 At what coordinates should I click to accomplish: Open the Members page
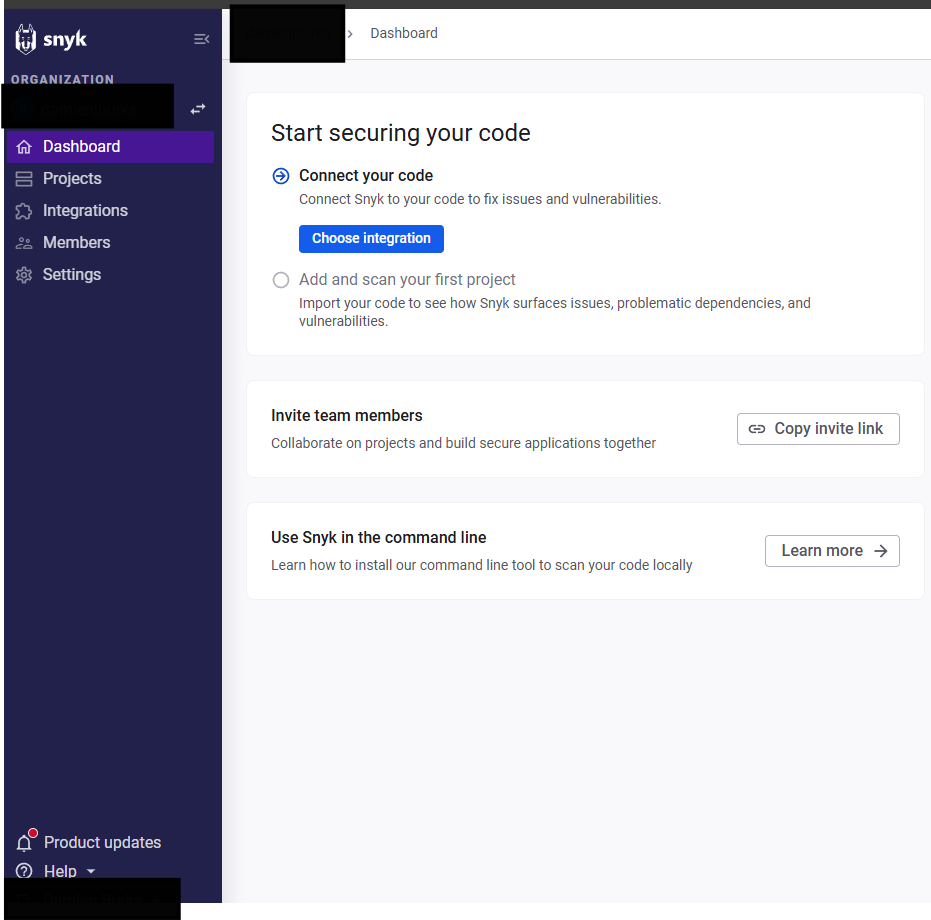[76, 243]
